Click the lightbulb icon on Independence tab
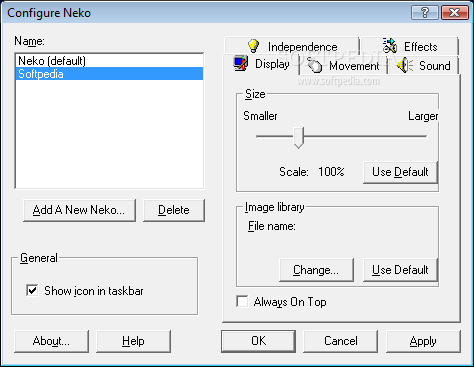The image size is (474, 367). click(254, 46)
